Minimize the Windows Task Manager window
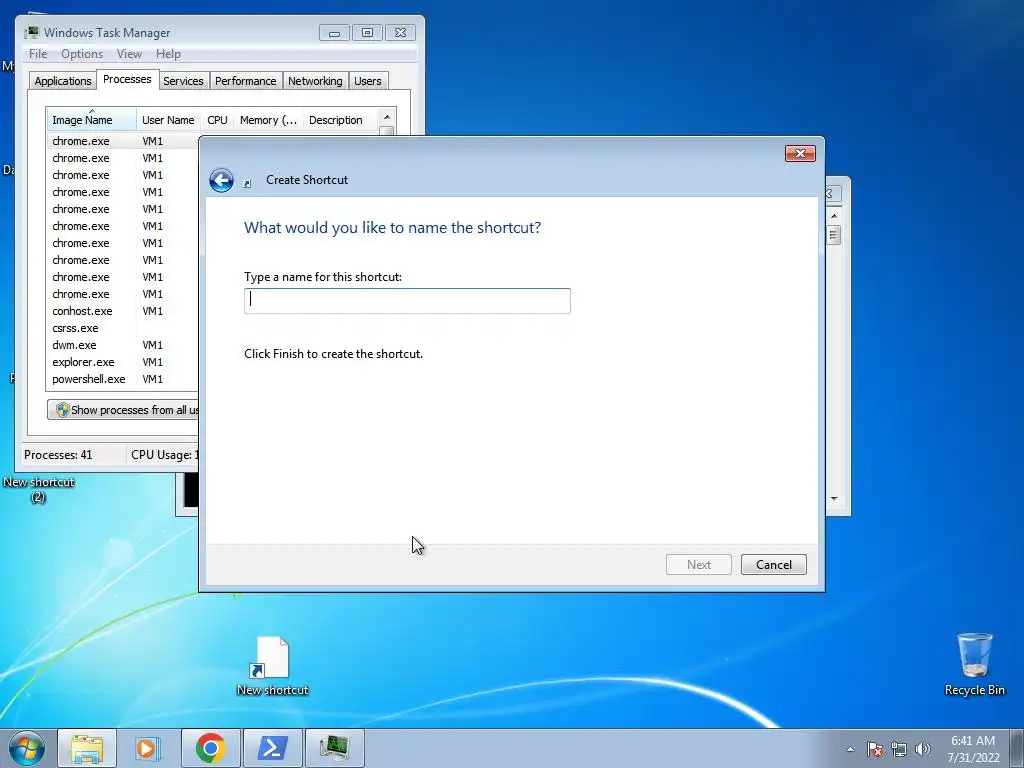1024x768 pixels. tap(334, 33)
